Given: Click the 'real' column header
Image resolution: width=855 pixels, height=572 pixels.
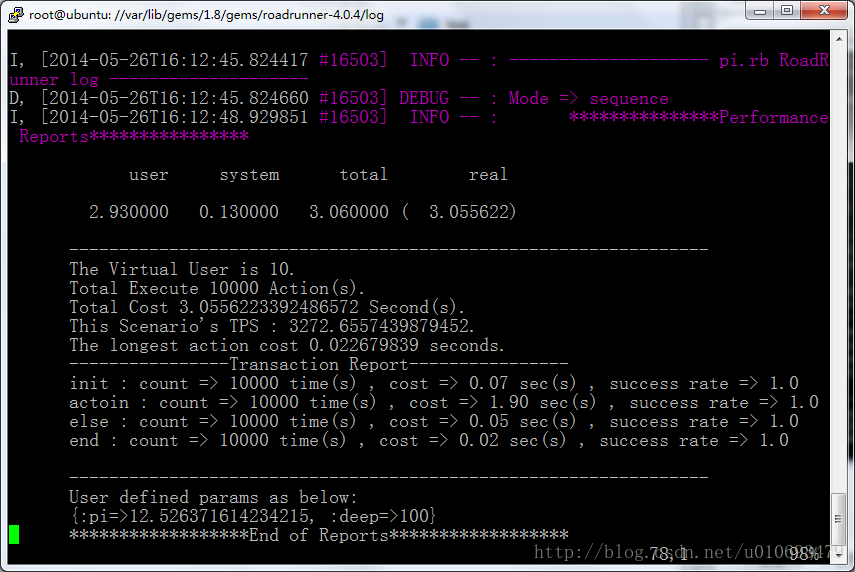Looking at the screenshot, I should click(x=488, y=174).
